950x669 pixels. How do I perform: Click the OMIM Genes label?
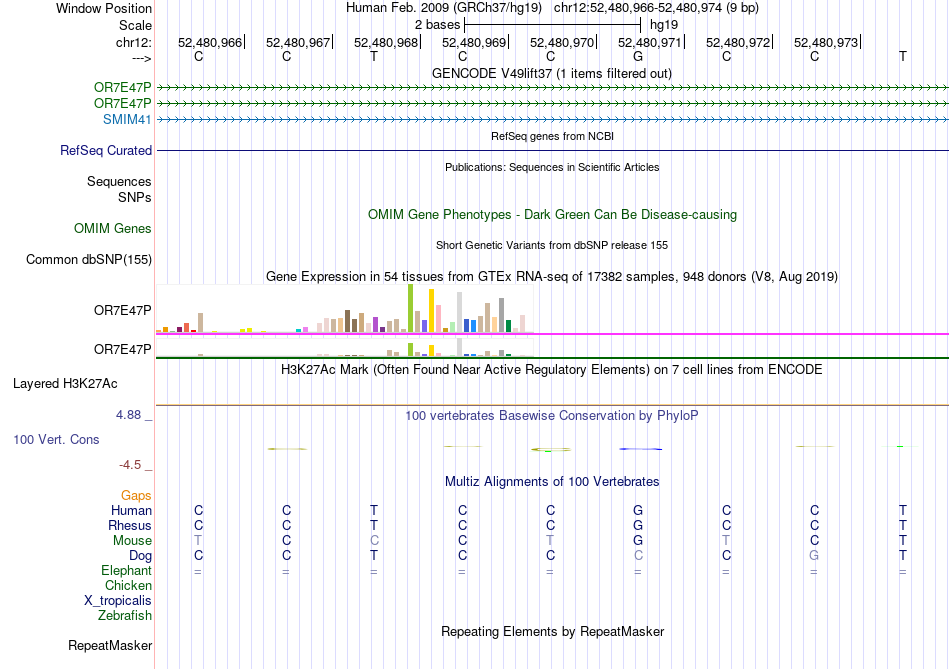pyautogui.click(x=113, y=228)
